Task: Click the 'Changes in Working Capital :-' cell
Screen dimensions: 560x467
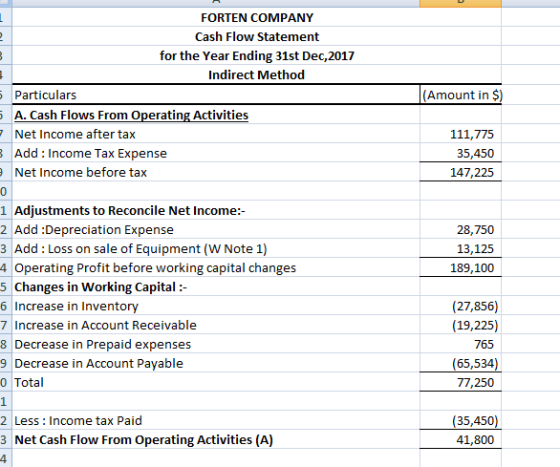Action: point(216,287)
